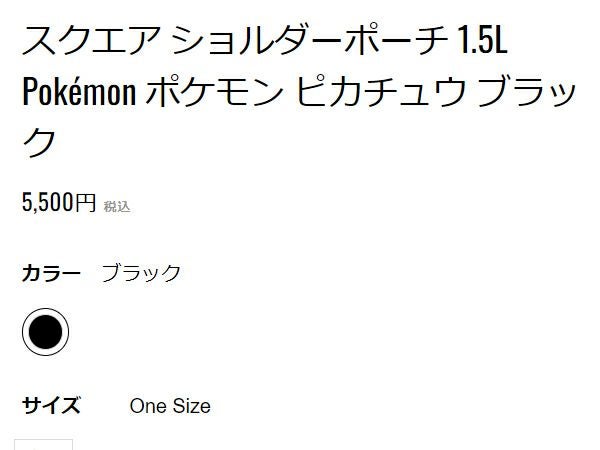
Task: Select the black color swatch circle
Action: pyautogui.click(x=45, y=332)
